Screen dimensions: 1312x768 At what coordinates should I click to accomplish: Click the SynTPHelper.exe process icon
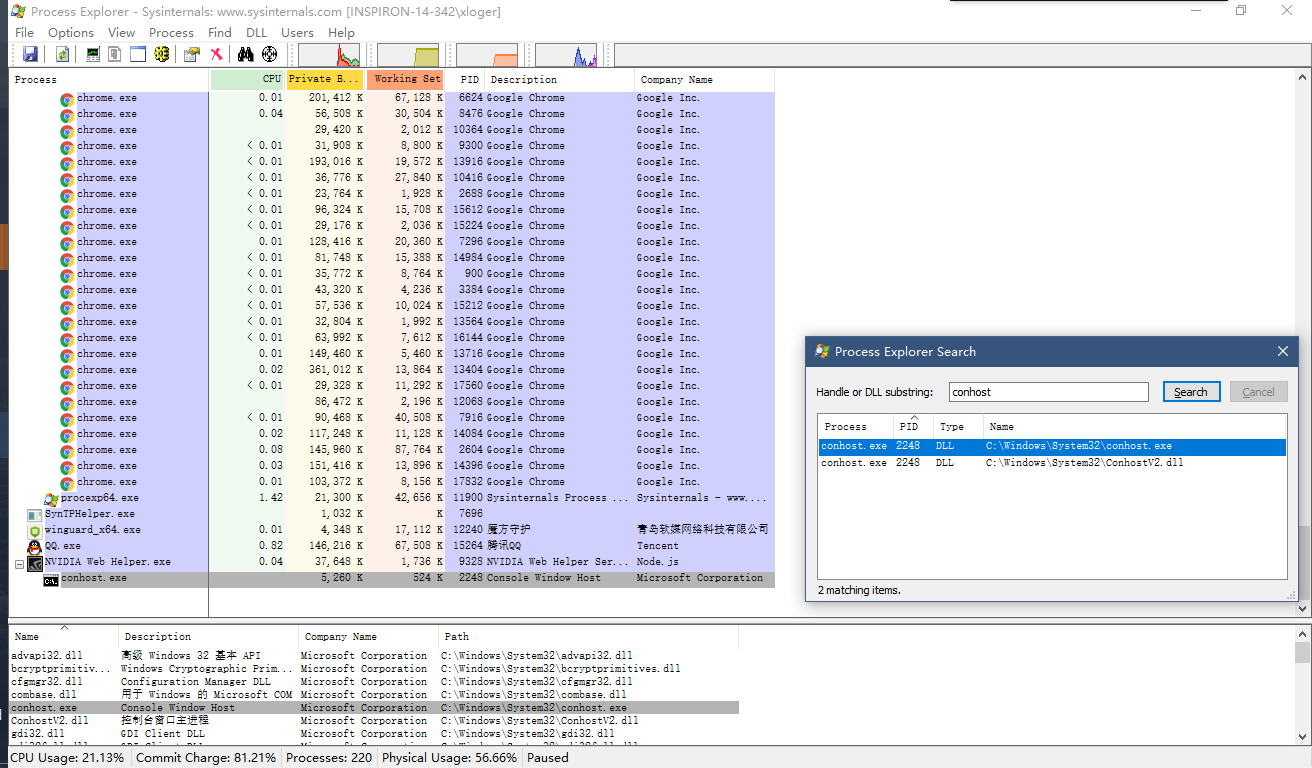tap(35, 514)
